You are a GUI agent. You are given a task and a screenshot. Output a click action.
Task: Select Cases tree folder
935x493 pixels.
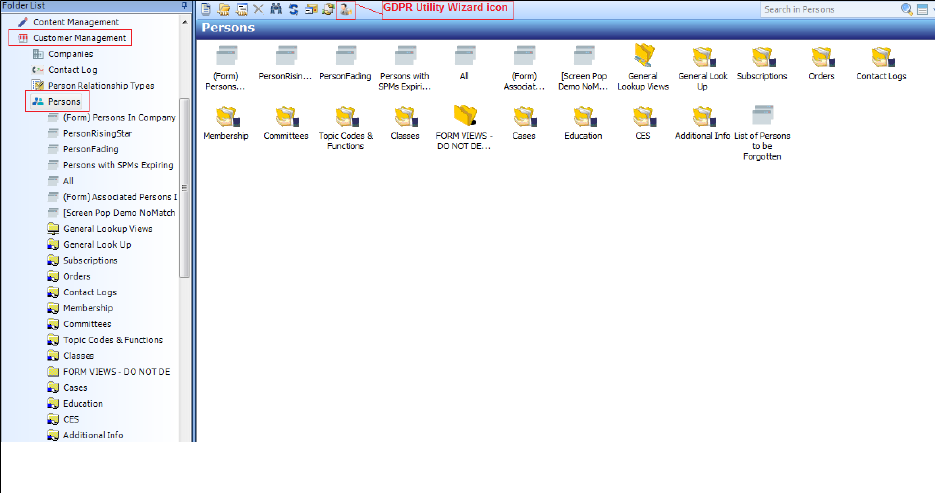75,387
